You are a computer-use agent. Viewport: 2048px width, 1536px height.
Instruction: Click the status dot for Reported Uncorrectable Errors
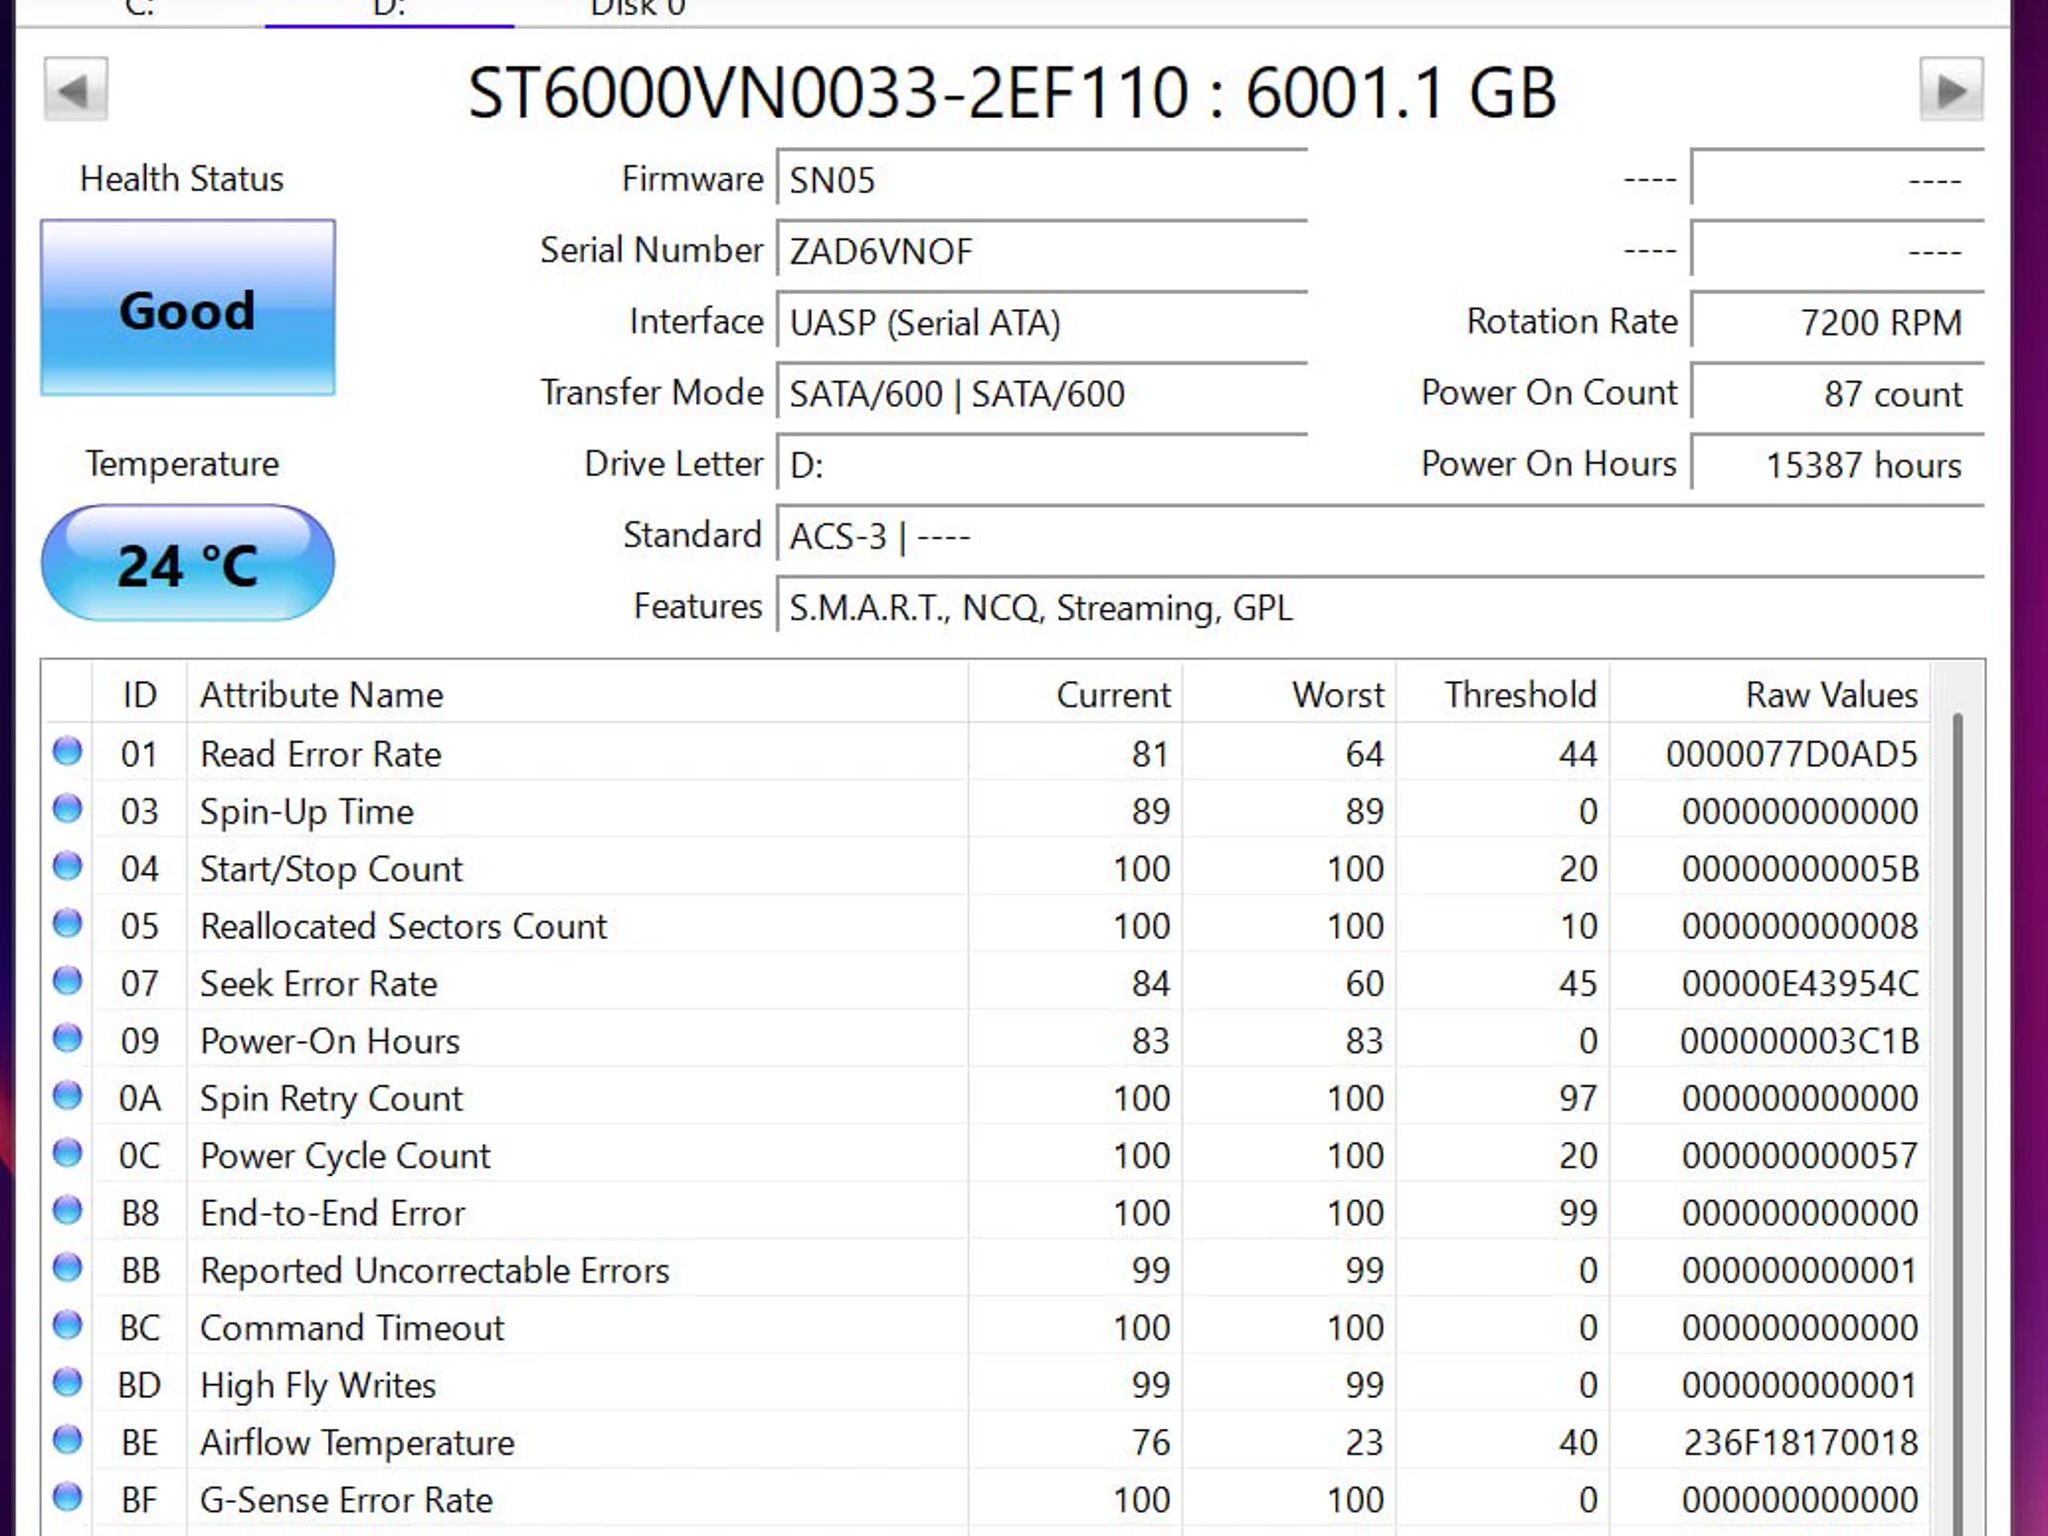(67, 1268)
